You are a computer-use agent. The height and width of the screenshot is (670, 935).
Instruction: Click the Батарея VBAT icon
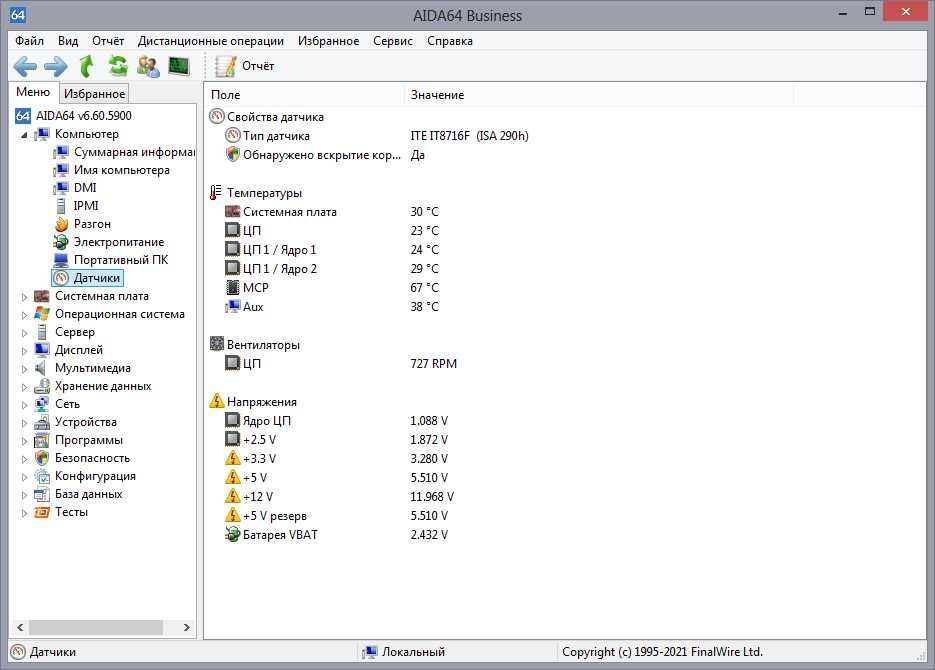click(x=233, y=534)
